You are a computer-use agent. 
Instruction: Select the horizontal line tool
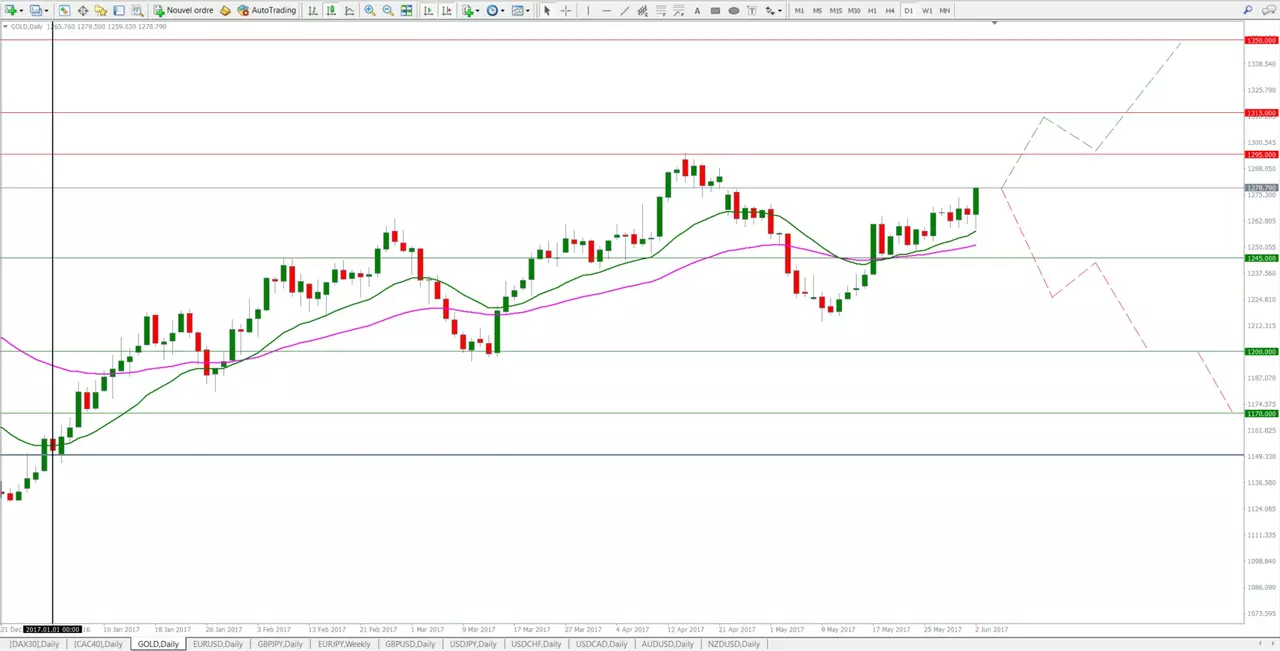pyautogui.click(x=607, y=10)
